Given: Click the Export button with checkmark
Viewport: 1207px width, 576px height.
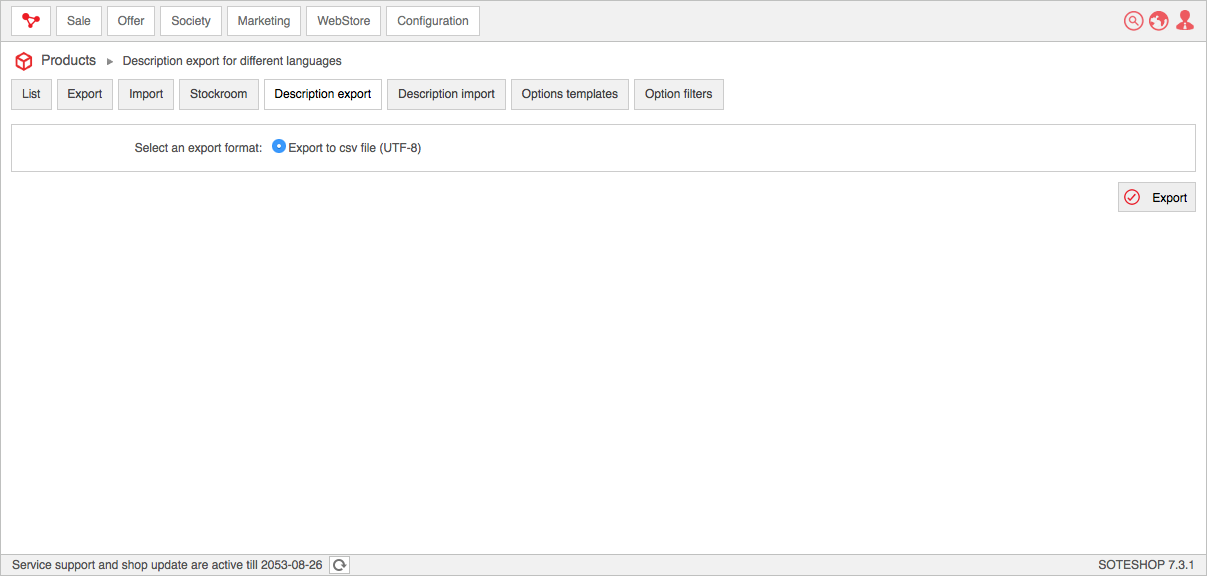Looking at the screenshot, I should 1157,198.
